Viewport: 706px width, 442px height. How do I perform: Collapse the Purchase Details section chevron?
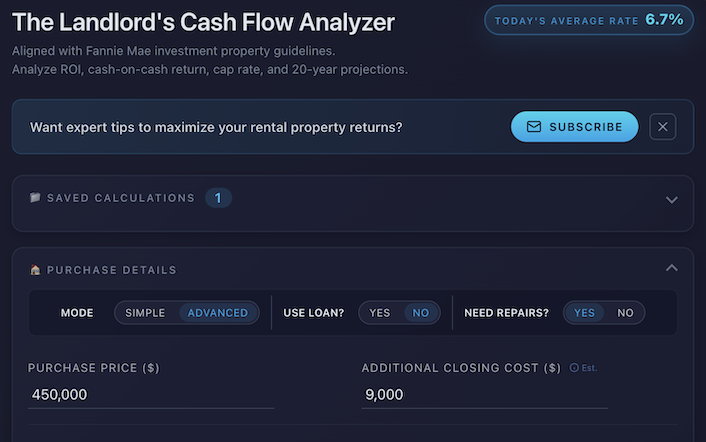pos(672,268)
